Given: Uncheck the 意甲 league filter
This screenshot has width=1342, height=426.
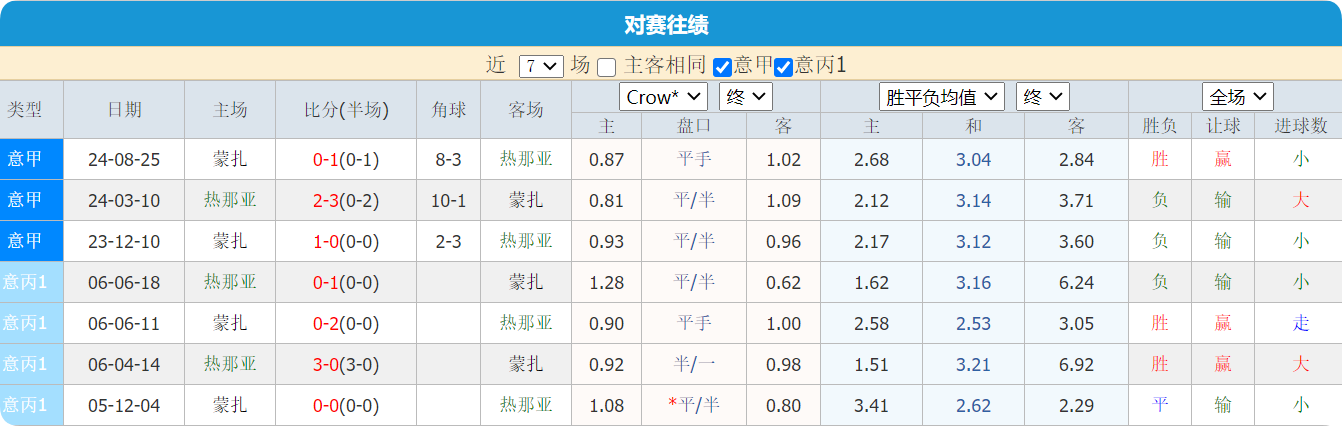Looking at the screenshot, I should coord(722,67).
